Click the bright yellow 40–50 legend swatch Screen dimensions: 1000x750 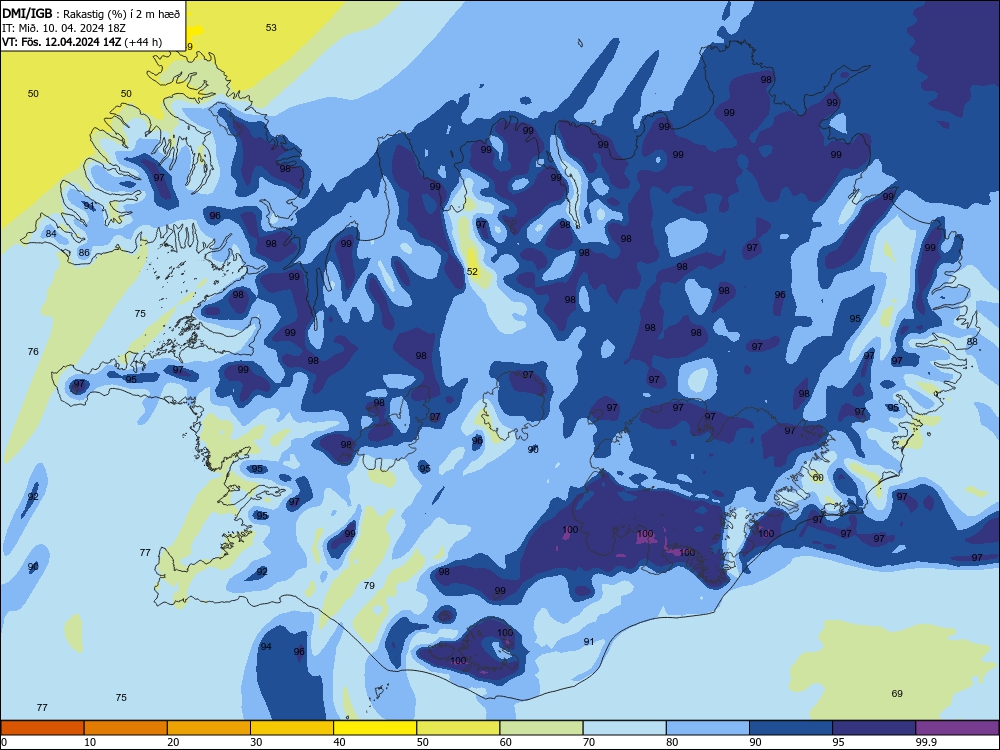375,728
